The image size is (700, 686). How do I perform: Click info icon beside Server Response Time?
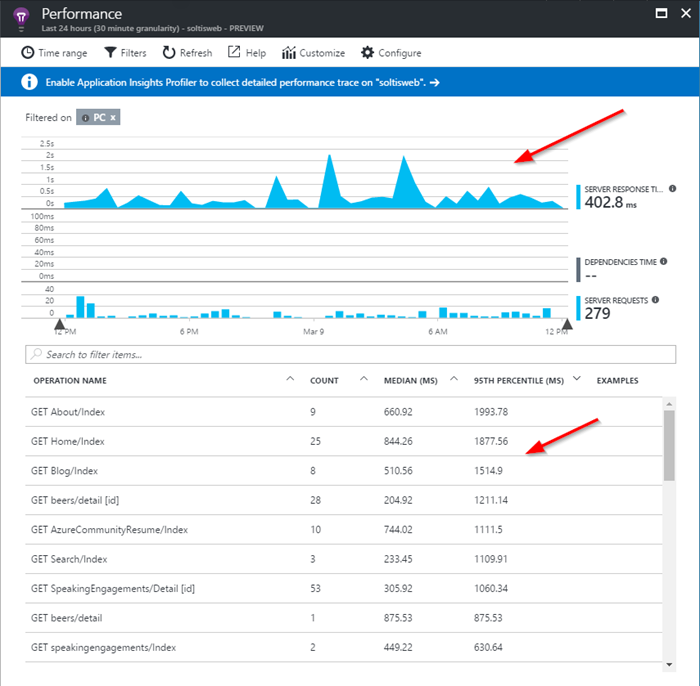point(672,189)
